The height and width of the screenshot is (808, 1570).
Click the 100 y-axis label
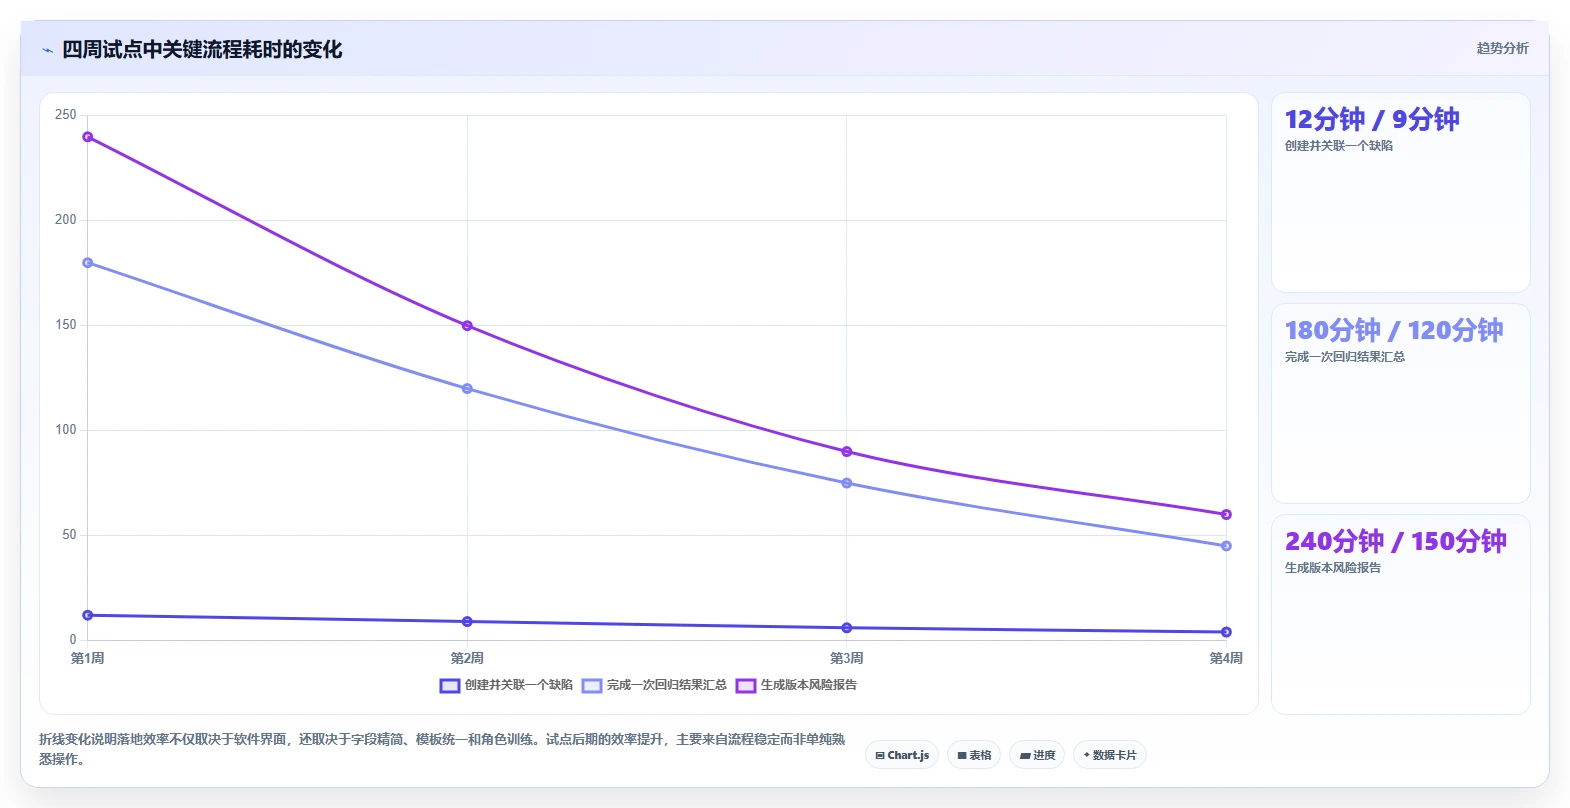(x=66, y=430)
